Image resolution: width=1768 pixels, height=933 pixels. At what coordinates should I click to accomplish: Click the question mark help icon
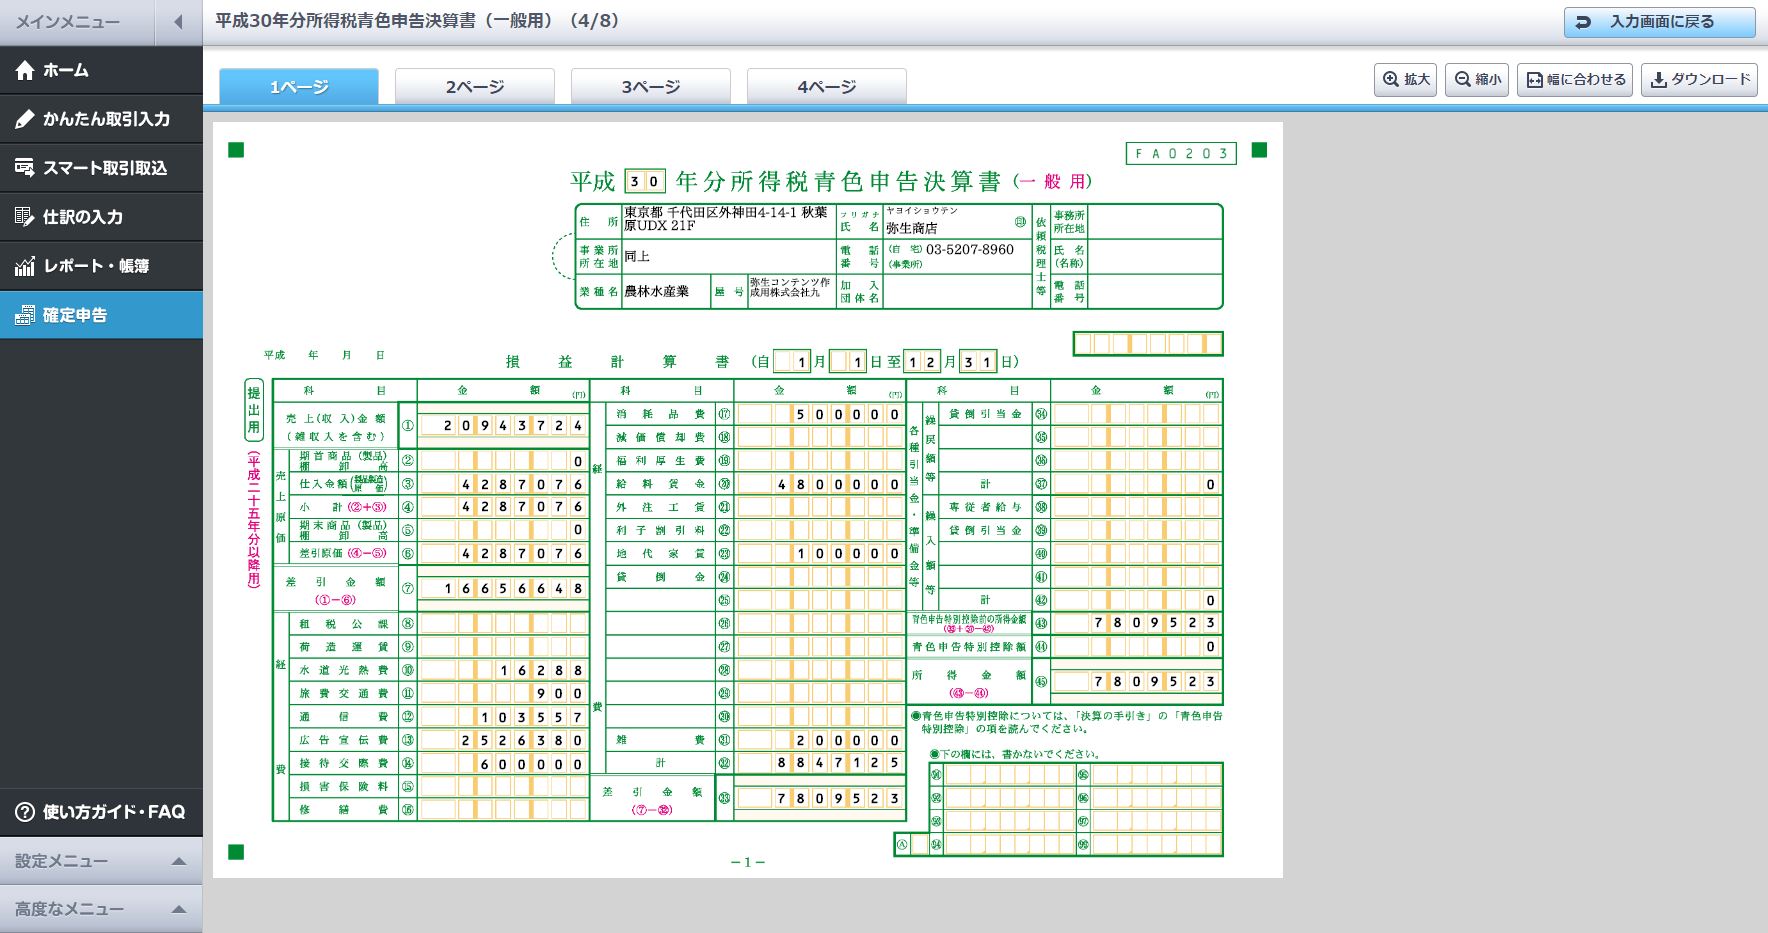(25, 812)
